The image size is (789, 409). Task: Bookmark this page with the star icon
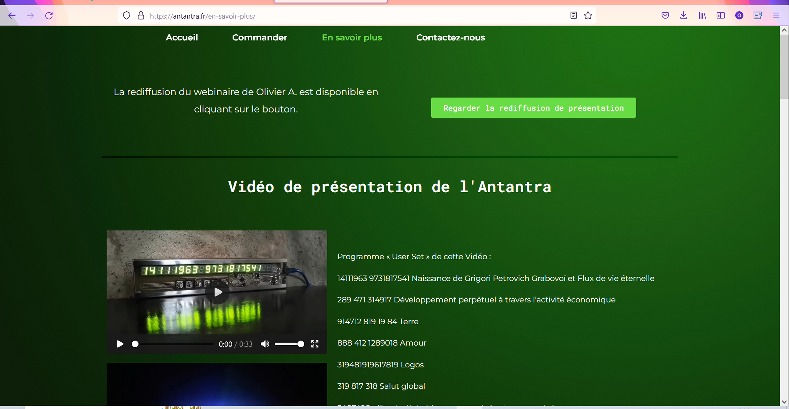[x=588, y=16]
